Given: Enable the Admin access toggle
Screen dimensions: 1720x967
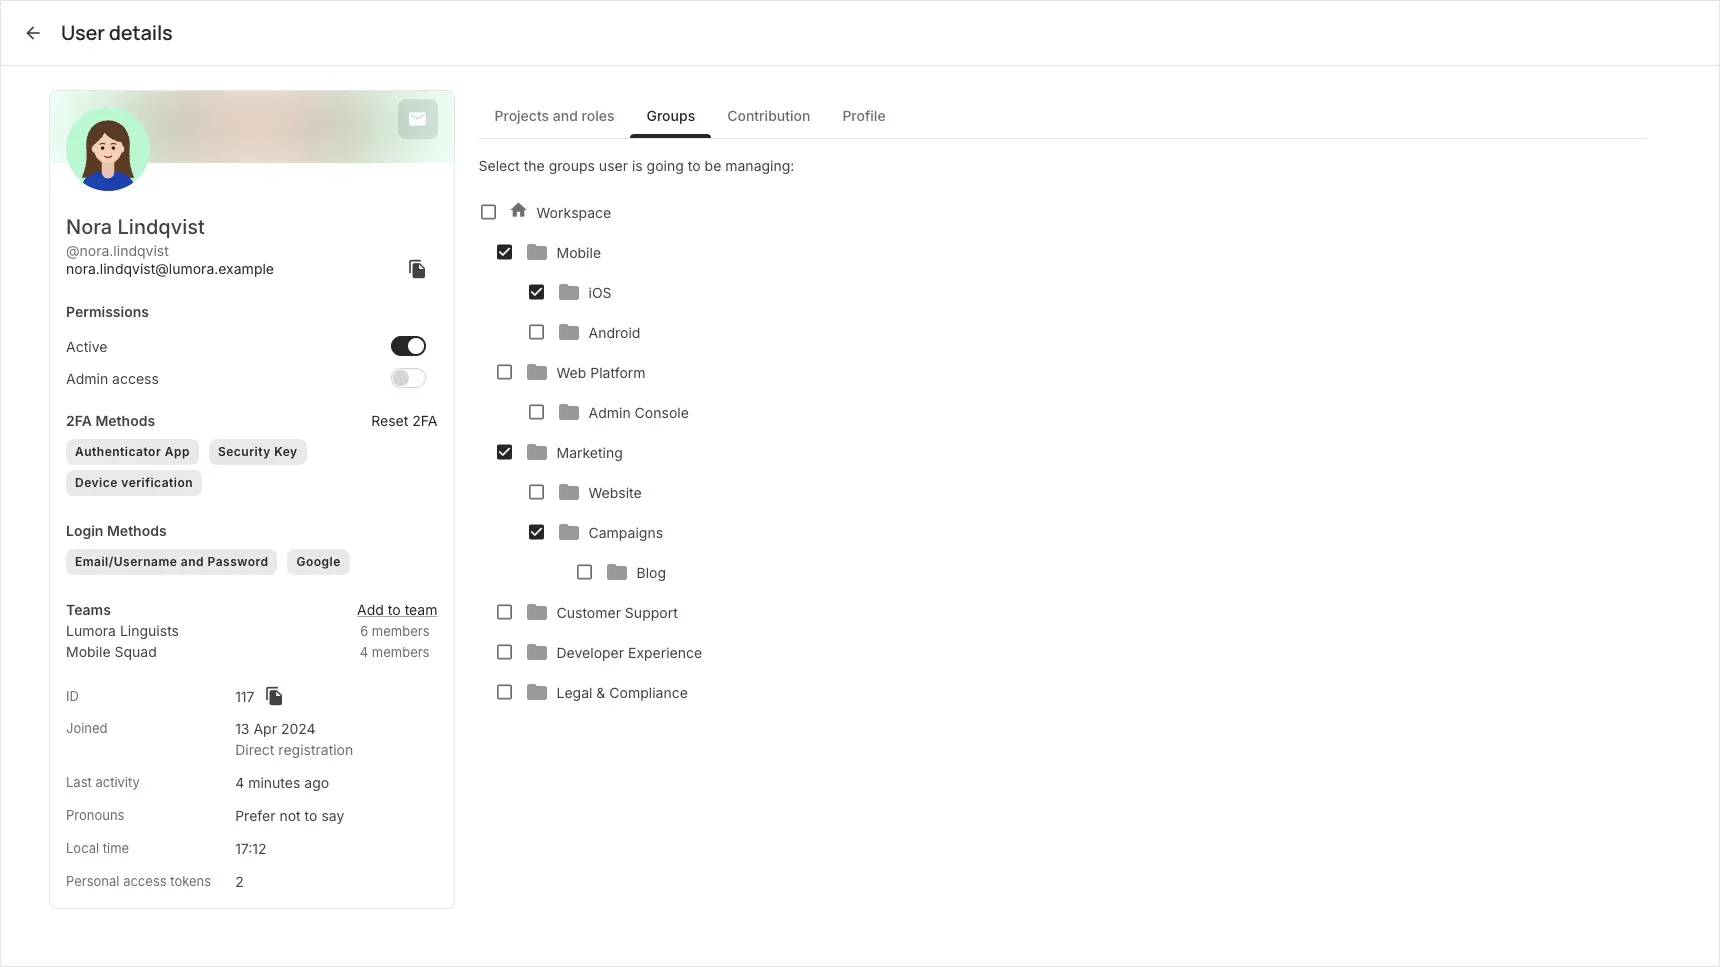Looking at the screenshot, I should click(x=408, y=378).
